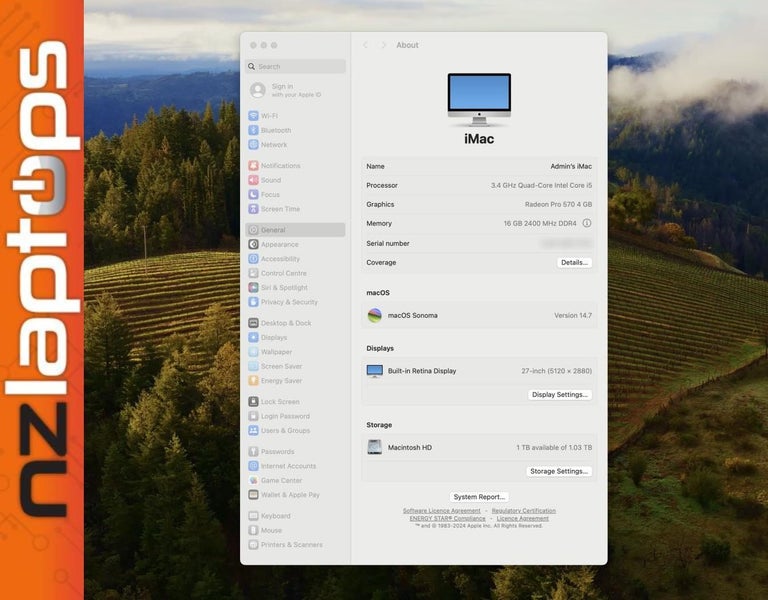This screenshot has width=768, height=600.
Task: Select the Displays icon in sidebar
Action: pos(253,337)
